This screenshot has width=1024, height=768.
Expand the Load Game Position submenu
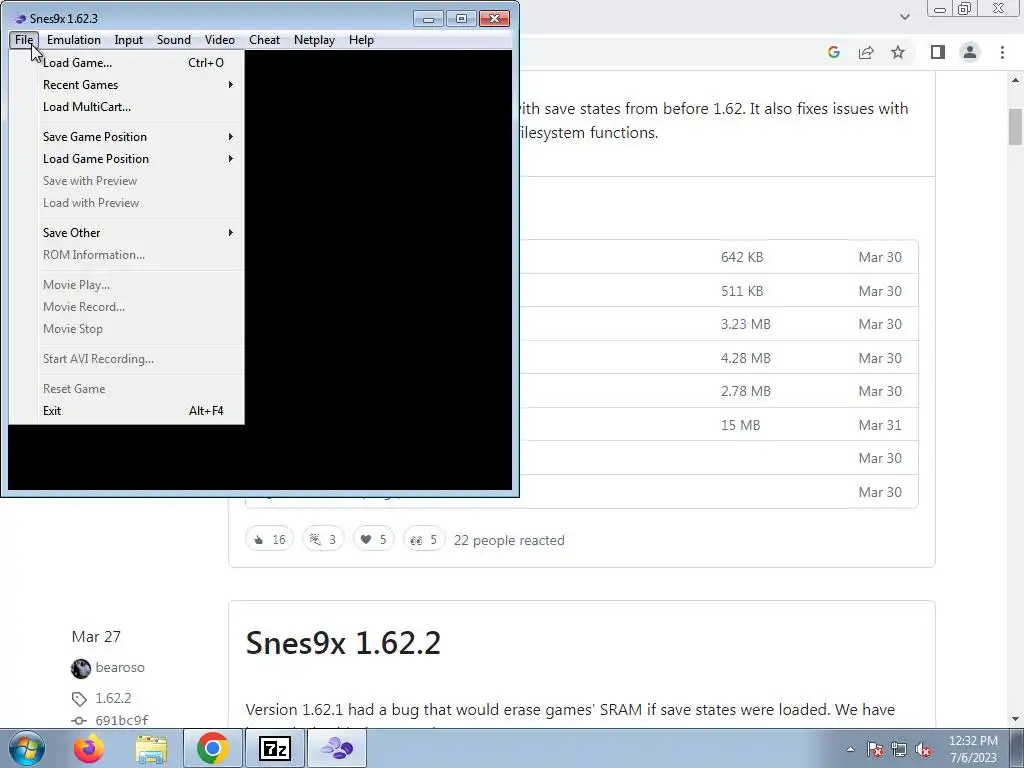click(127, 159)
